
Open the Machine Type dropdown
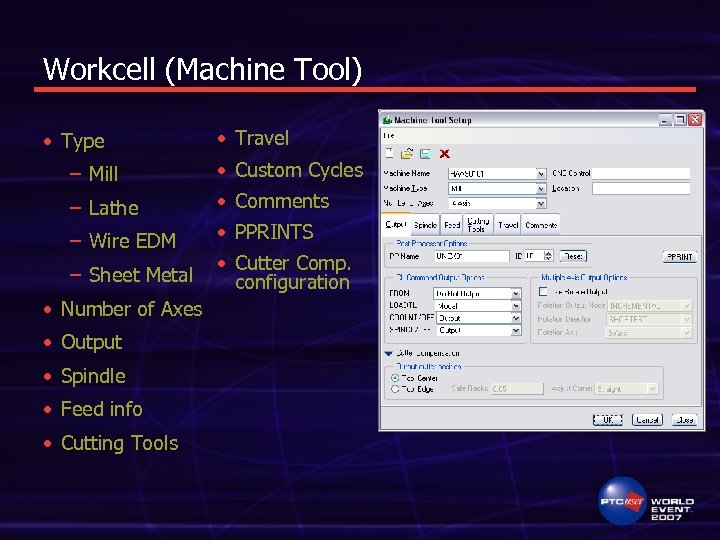pyautogui.click(x=541, y=189)
